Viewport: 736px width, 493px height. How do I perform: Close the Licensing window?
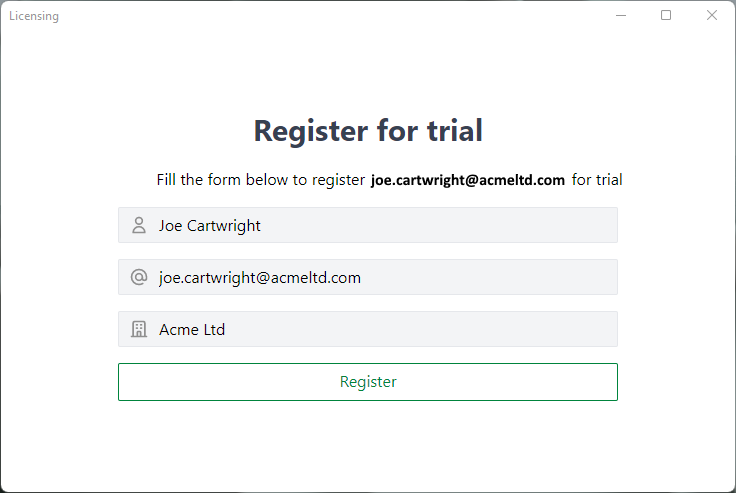[712, 15]
